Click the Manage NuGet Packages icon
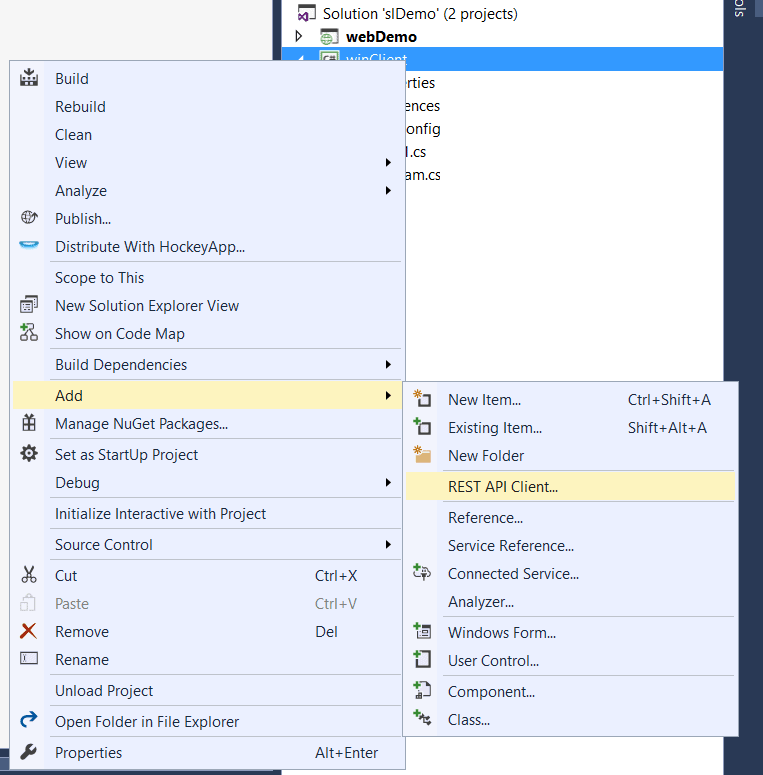The width and height of the screenshot is (763, 775). pyautogui.click(x=29, y=423)
